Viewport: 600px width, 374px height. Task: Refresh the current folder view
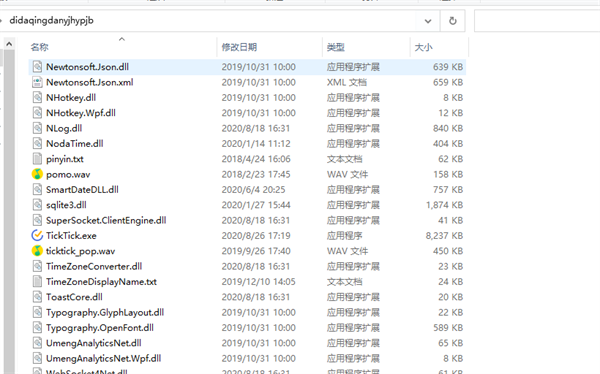[453, 21]
